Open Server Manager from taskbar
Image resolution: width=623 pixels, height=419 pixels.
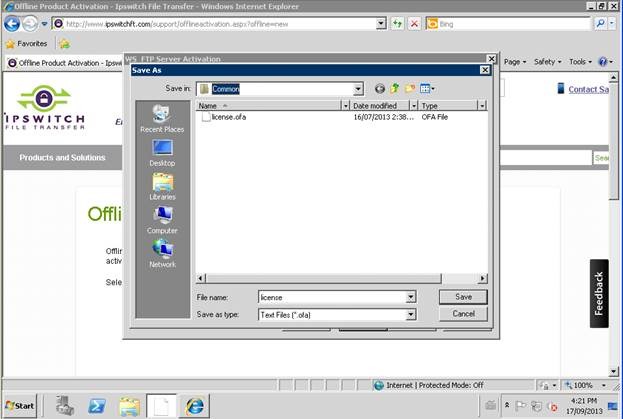pos(64,406)
